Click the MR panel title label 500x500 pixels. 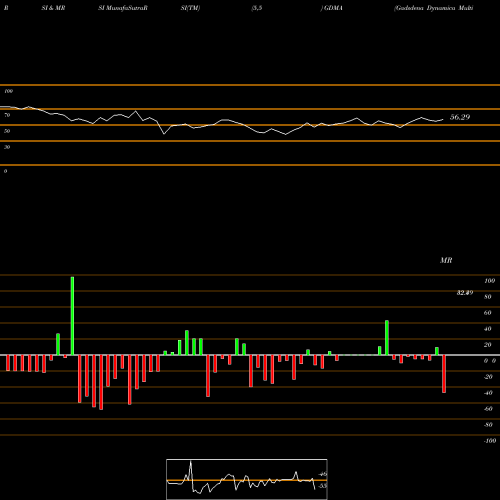click(x=446, y=260)
